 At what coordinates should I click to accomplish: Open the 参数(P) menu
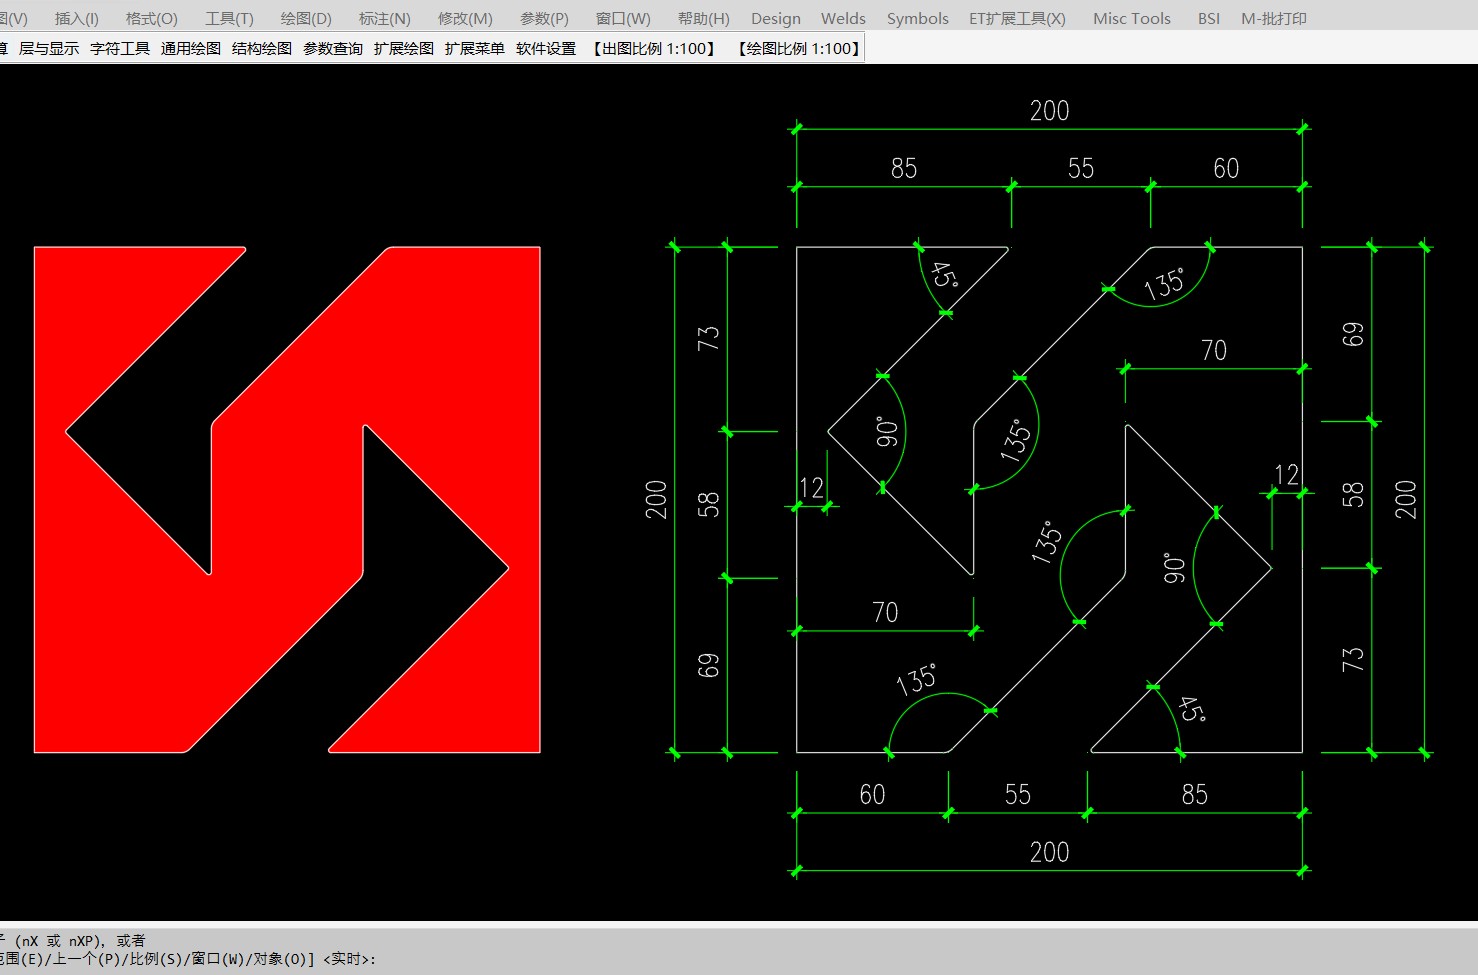tap(544, 18)
